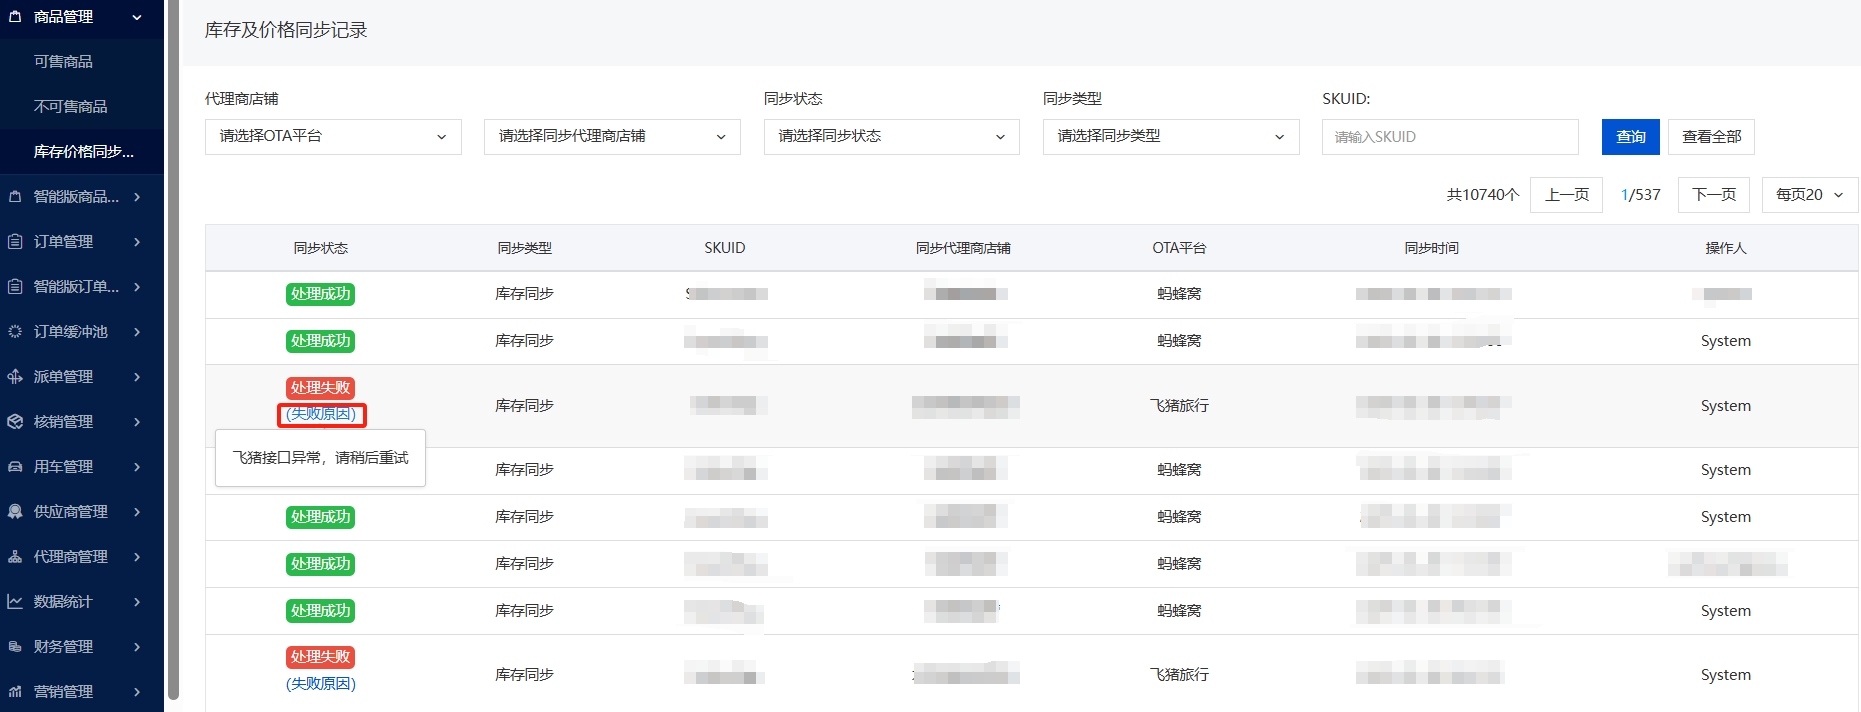Viewport: 1861px width, 712px height.
Task: Click the 供应商管理 sidebar icon
Action: pyautogui.click(x=15, y=511)
